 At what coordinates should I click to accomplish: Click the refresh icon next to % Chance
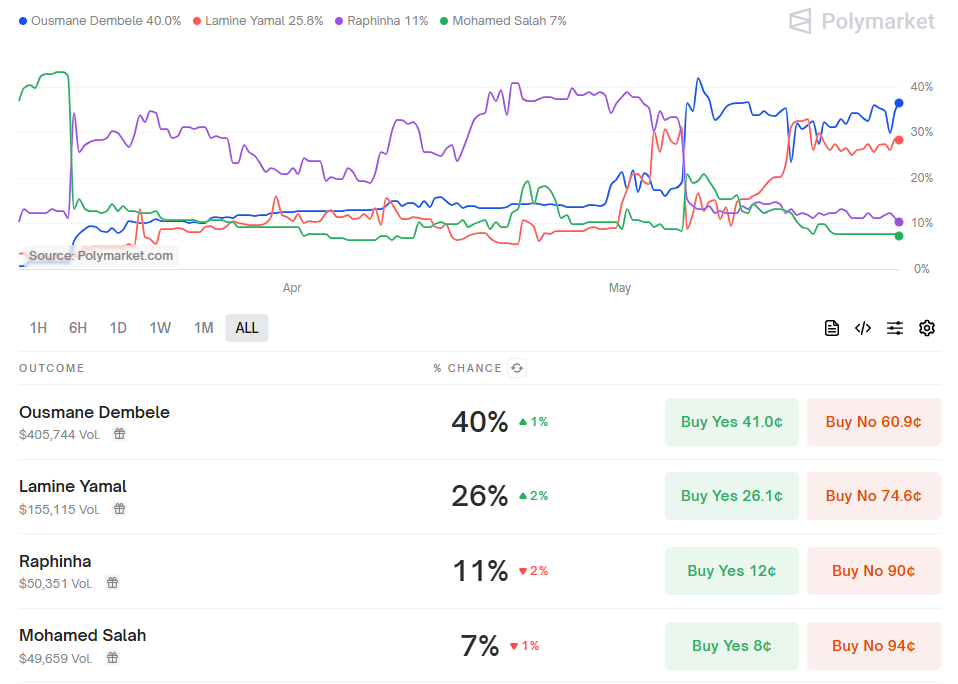coord(517,368)
